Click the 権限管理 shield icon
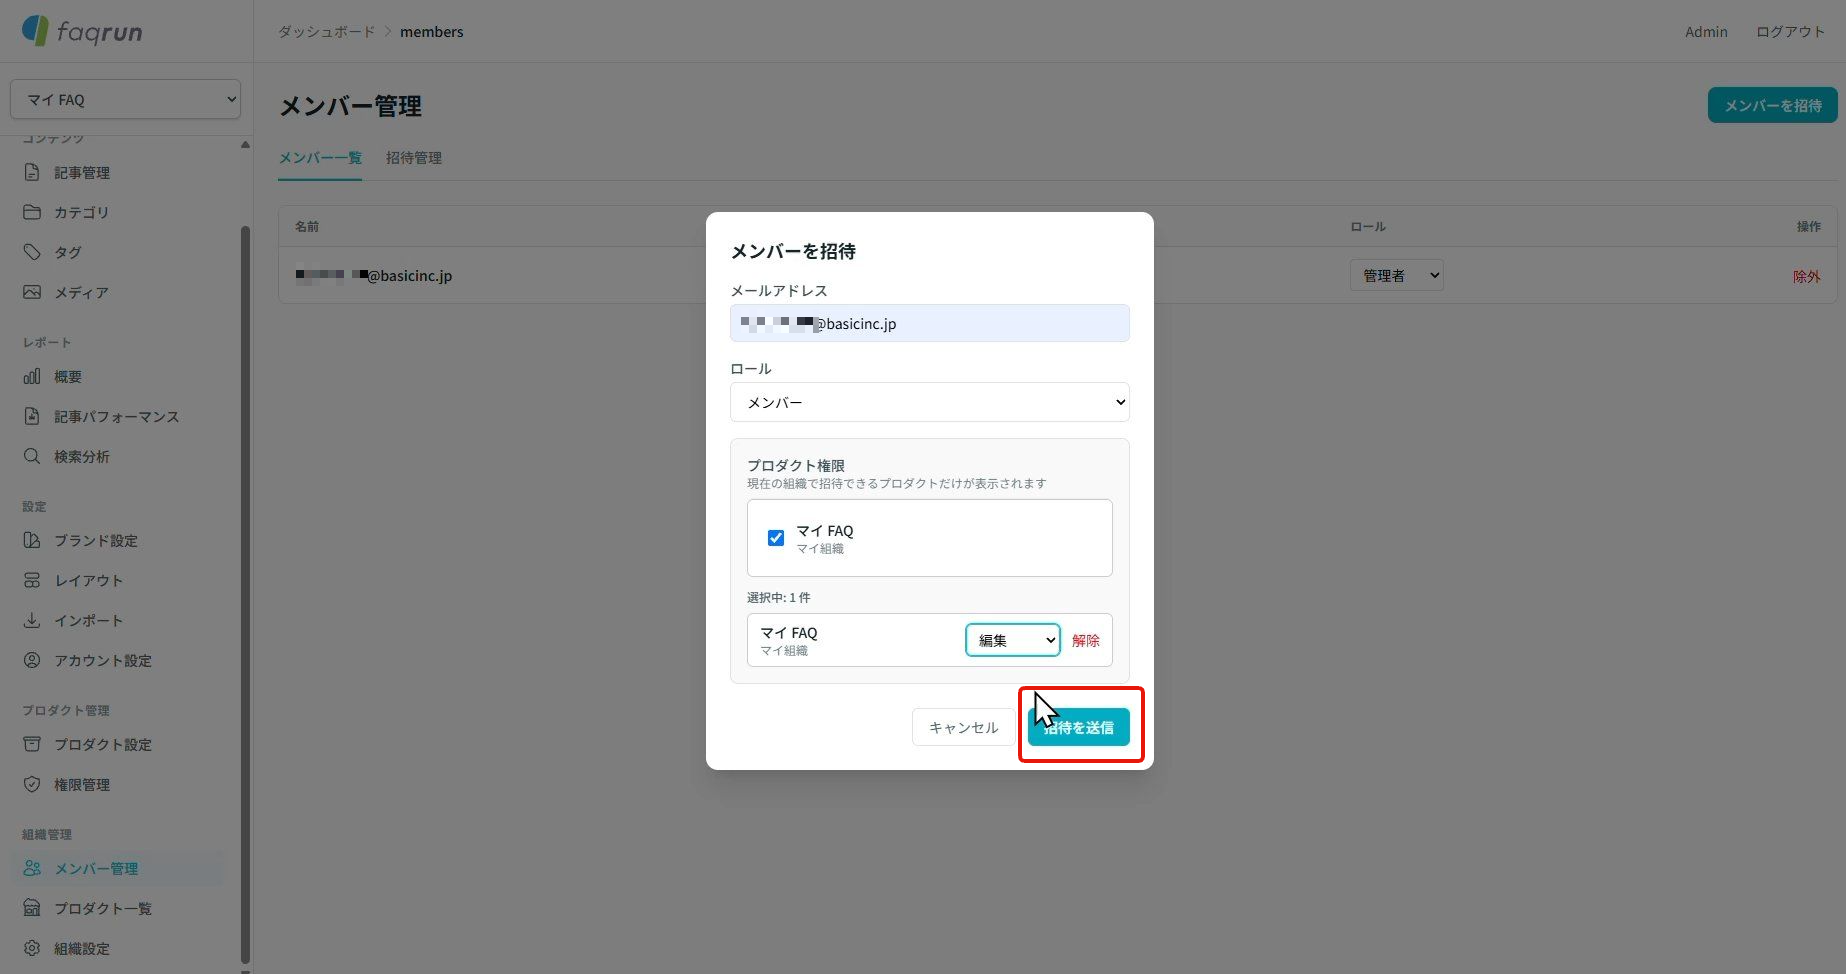This screenshot has width=1846, height=974. [32, 784]
